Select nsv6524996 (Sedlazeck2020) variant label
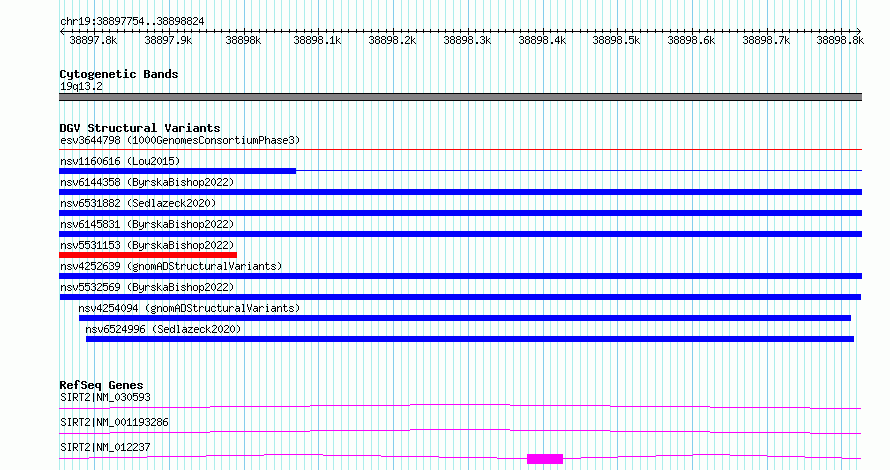 point(163,329)
